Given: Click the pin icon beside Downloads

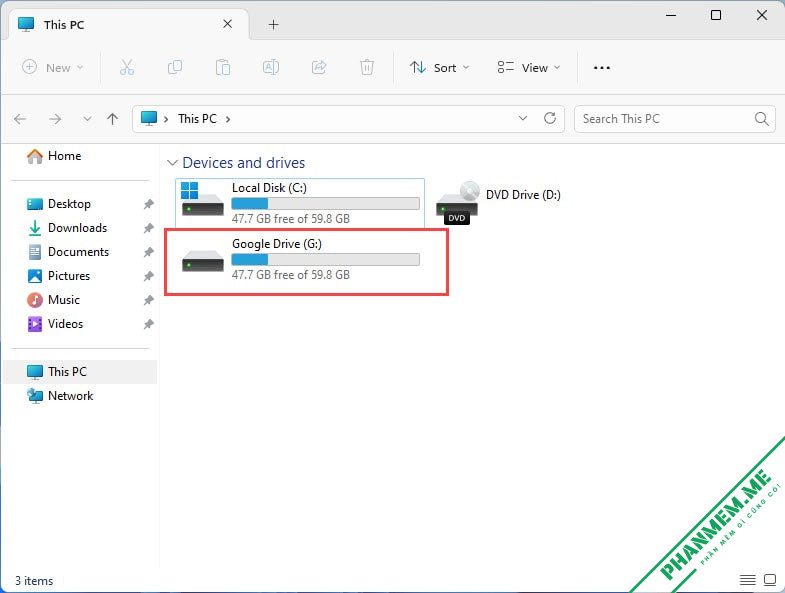Looking at the screenshot, I should [x=148, y=228].
